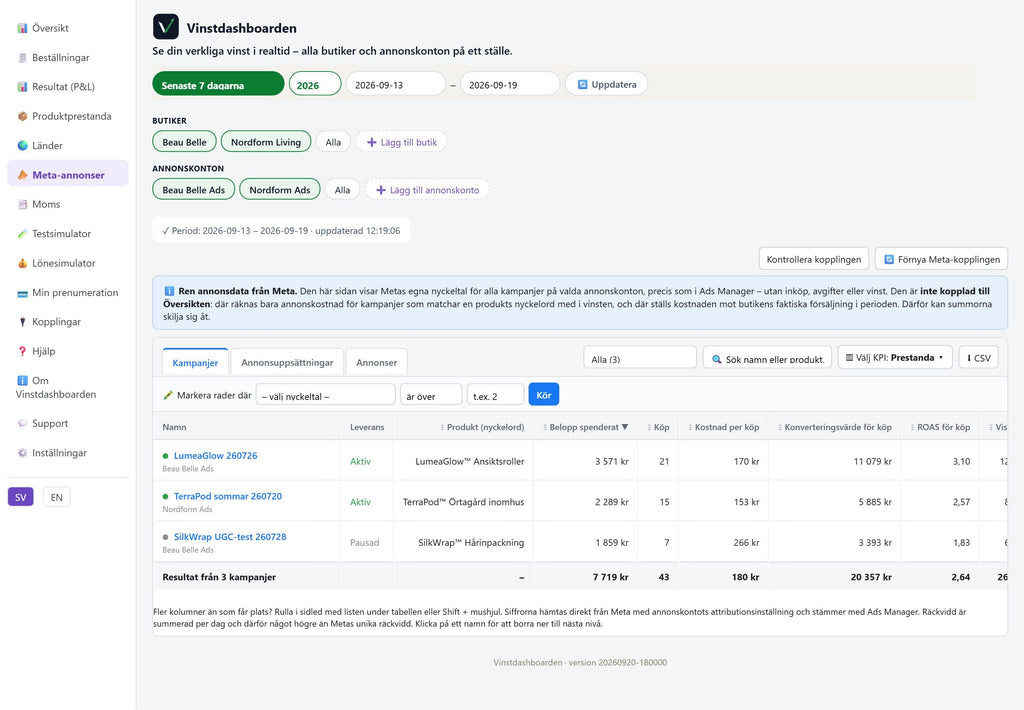Open the Välj KPI: Prestanda dropdown
The image size is (1024, 710).
click(x=895, y=357)
